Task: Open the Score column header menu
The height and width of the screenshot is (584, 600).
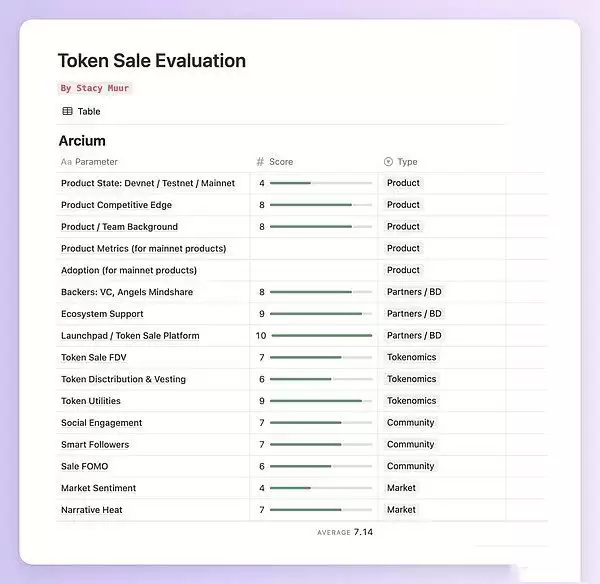Action: coord(281,161)
